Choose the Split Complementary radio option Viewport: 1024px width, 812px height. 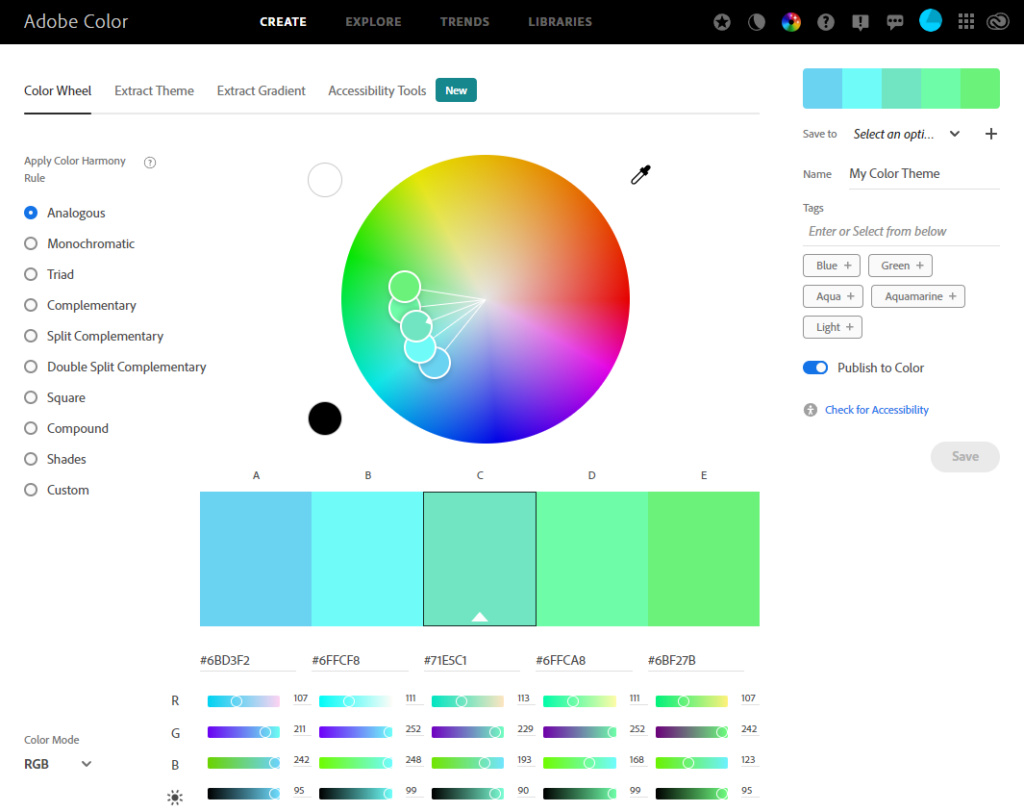click(x=31, y=336)
